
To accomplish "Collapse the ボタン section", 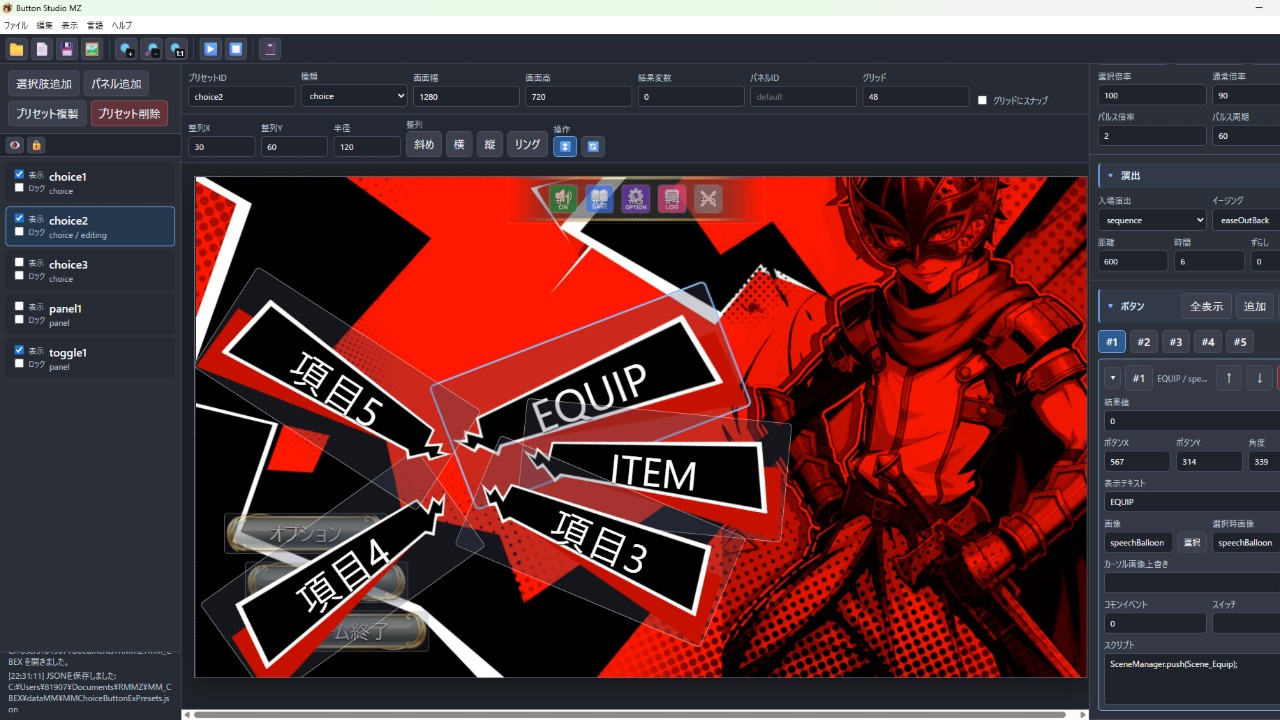I will pyautogui.click(x=1110, y=306).
